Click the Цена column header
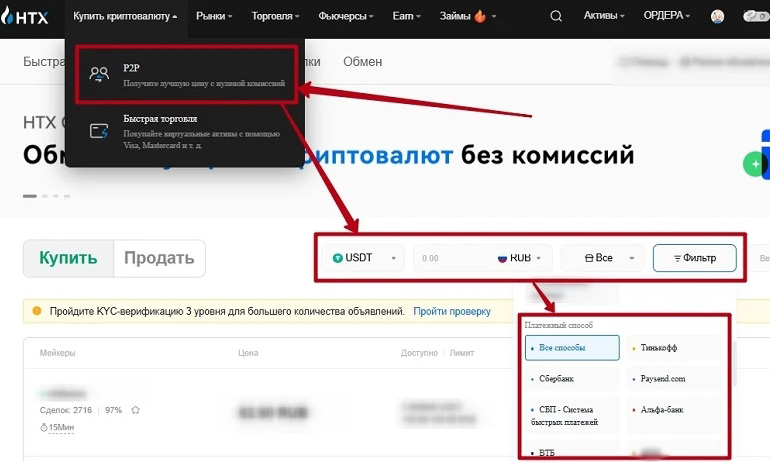The height and width of the screenshot is (462, 770). tap(248, 353)
